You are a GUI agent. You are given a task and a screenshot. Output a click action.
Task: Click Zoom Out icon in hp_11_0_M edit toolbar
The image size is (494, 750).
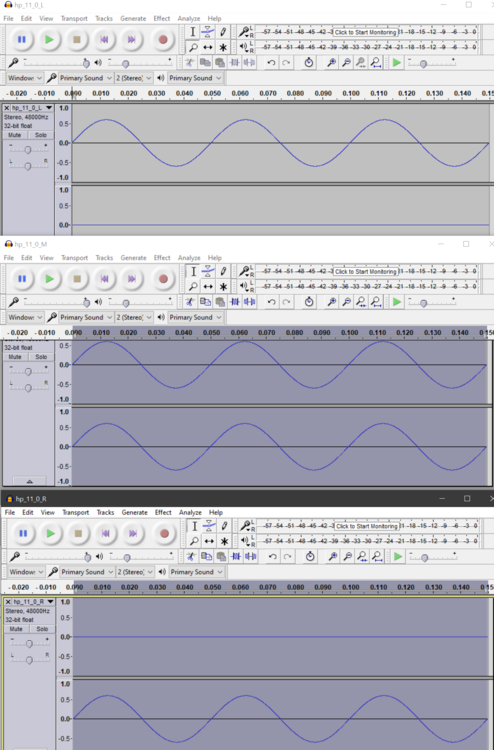(x=347, y=302)
